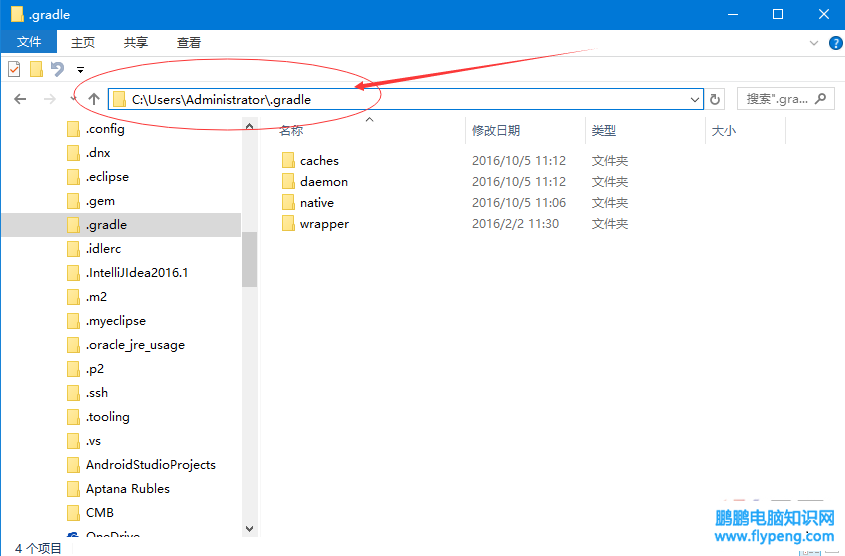Click the Properties icon in quick access toolbar
The image size is (845, 556).
coord(14,69)
